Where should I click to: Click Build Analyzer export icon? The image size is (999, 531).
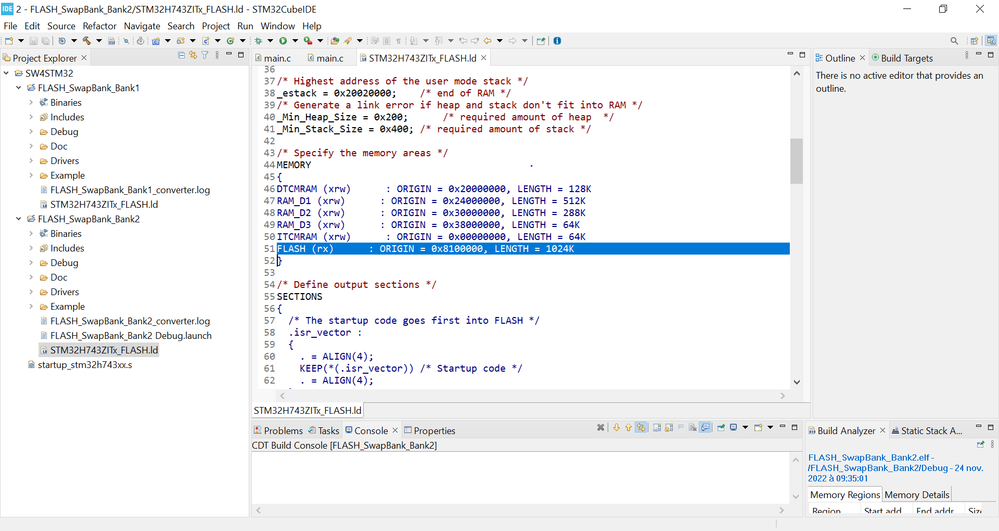pyautogui.click(x=981, y=444)
